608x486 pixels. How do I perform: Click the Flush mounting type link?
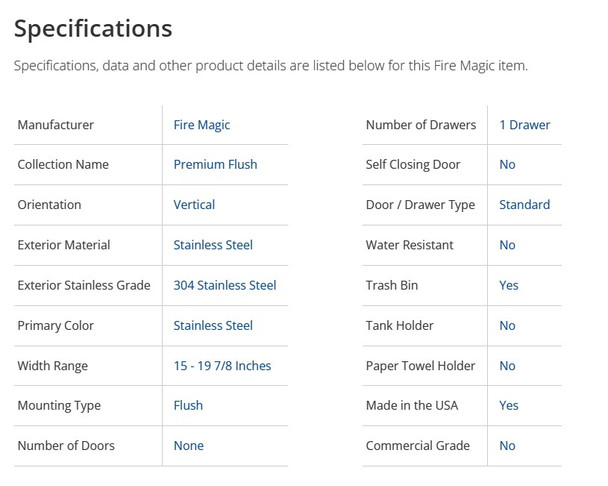188,406
